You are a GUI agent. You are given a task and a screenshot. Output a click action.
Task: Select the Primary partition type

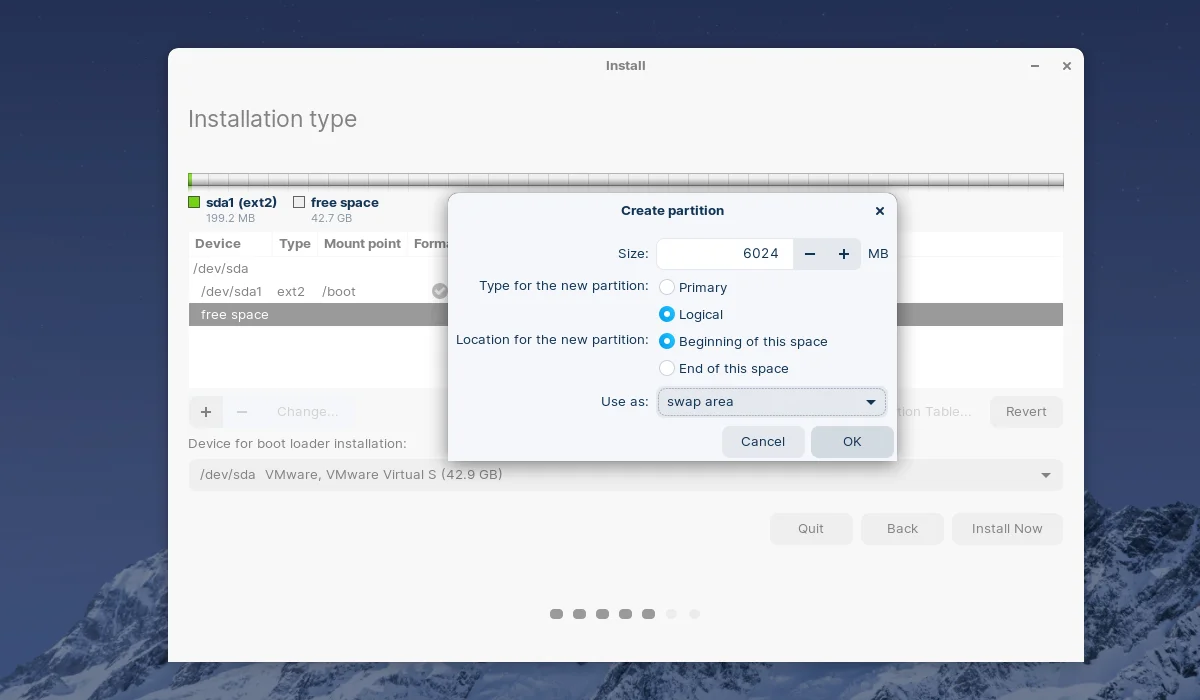667,287
